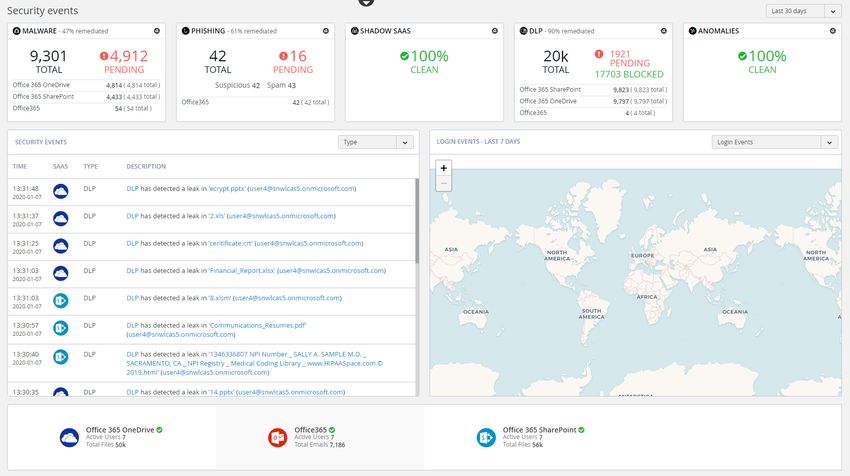This screenshot has height=476, width=850.
Task: Select the DLP Office 365 SharePoint 9,823 row
Action: [593, 89]
